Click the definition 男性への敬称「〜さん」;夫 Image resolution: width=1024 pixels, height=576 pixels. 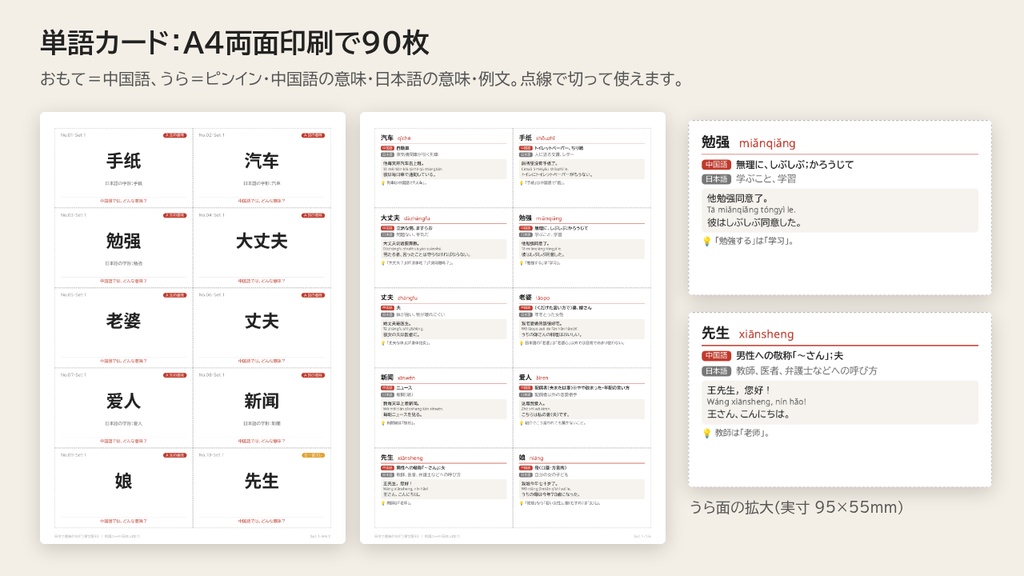pos(790,356)
